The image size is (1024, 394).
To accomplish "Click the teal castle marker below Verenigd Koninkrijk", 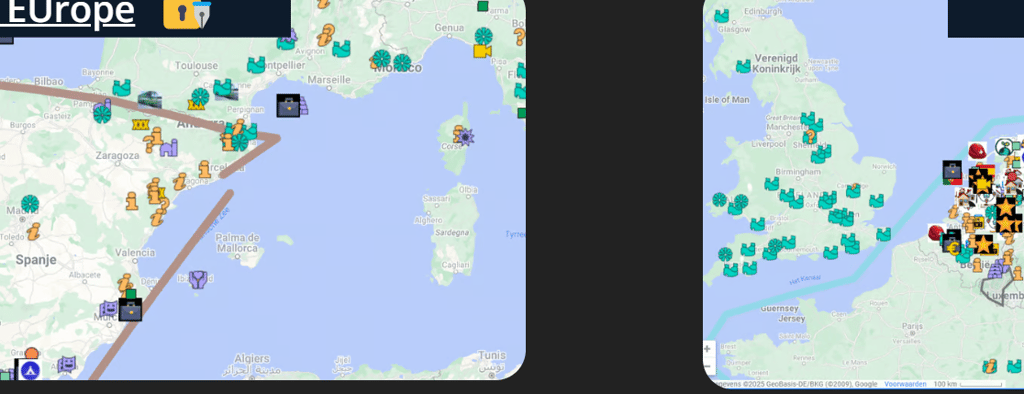I will (x=743, y=66).
